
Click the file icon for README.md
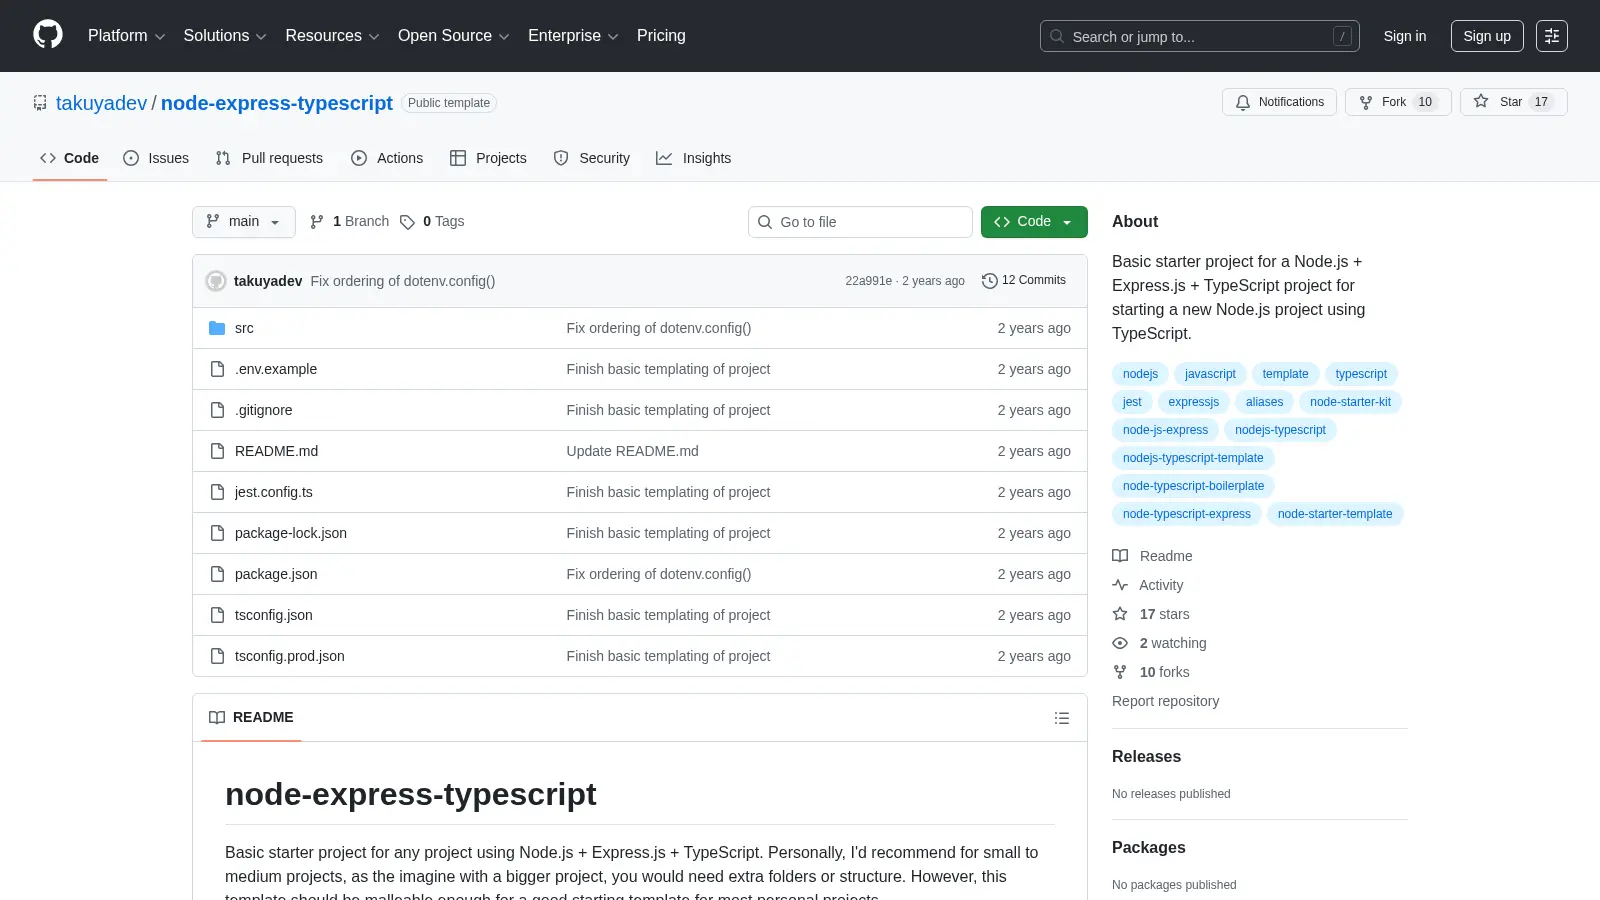tap(217, 451)
